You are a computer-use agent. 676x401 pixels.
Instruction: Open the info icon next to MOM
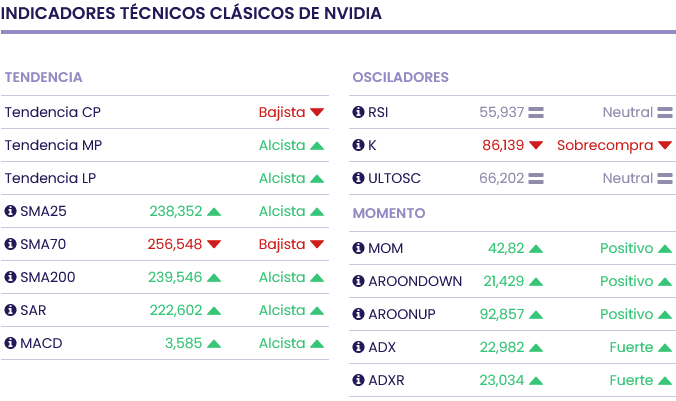pyautogui.click(x=359, y=248)
